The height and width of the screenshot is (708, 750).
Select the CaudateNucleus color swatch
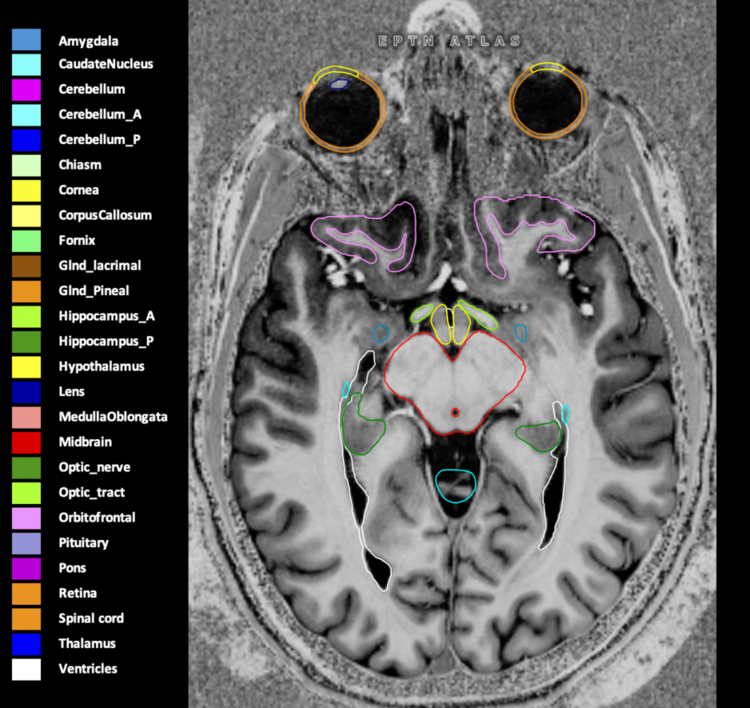point(26,65)
